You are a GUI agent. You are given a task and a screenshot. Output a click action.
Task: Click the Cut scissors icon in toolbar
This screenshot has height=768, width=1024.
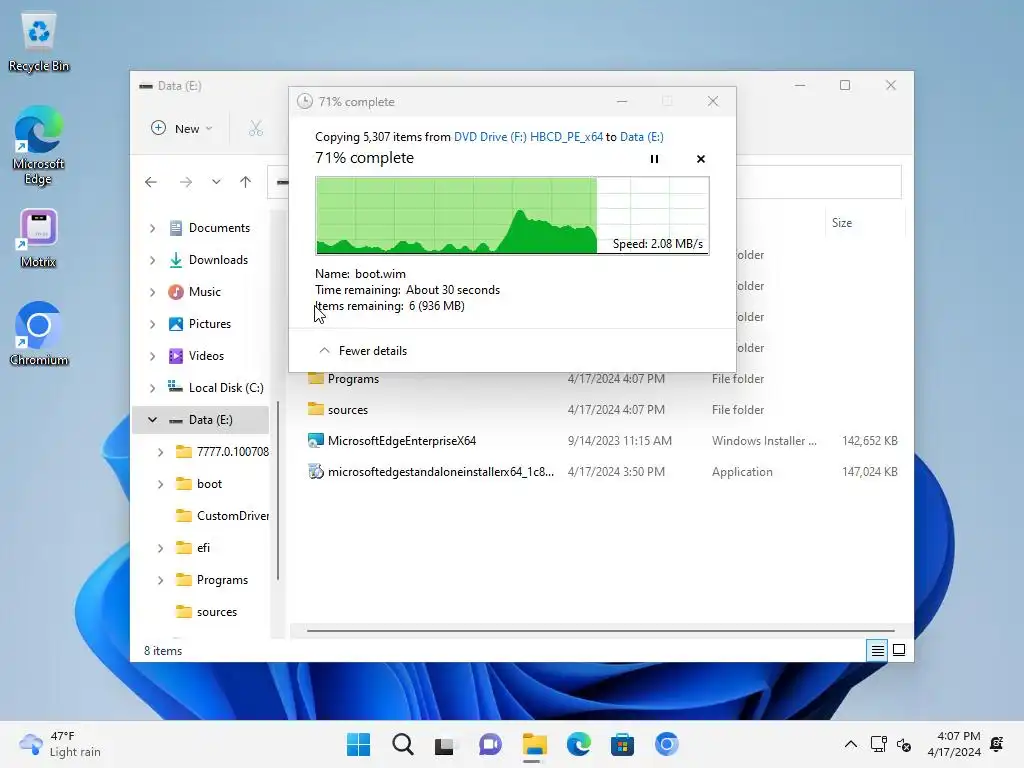pos(255,129)
